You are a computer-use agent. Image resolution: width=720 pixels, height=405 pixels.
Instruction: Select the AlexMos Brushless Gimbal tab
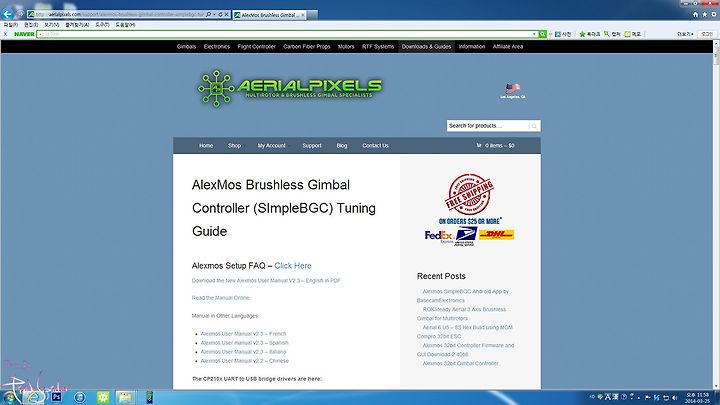pos(270,15)
